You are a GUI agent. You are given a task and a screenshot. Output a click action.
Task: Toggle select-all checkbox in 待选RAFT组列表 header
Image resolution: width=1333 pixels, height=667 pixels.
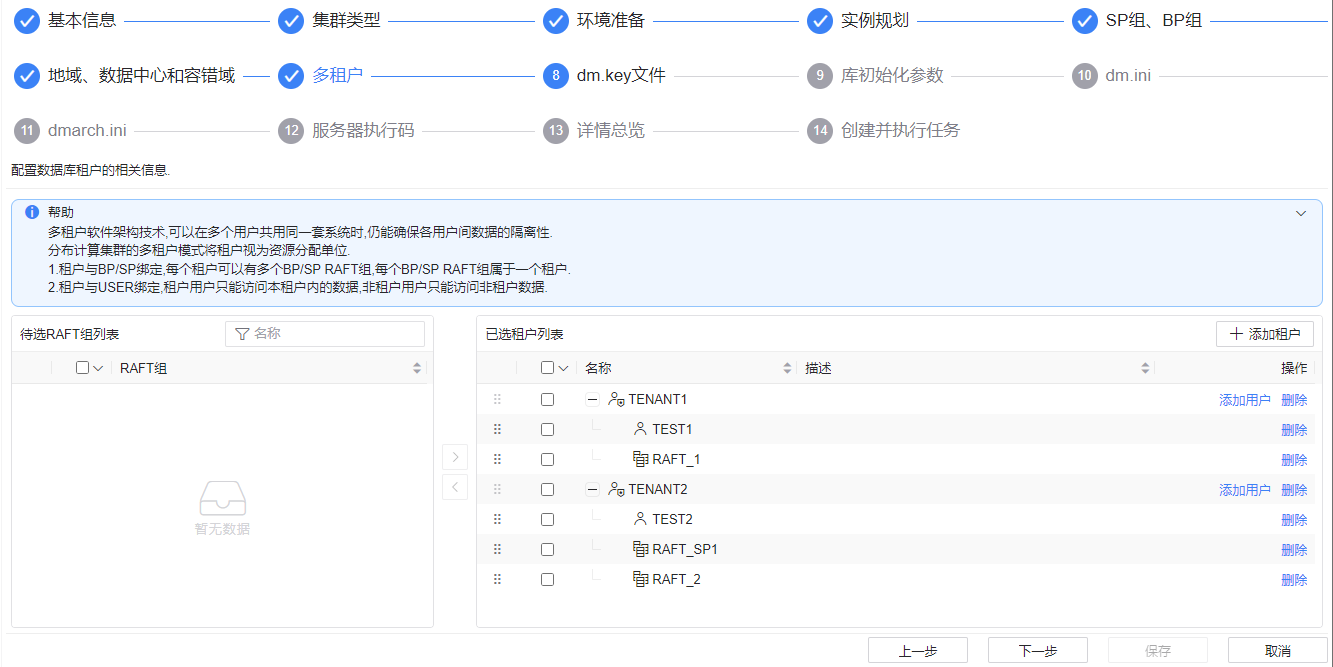tap(82, 368)
